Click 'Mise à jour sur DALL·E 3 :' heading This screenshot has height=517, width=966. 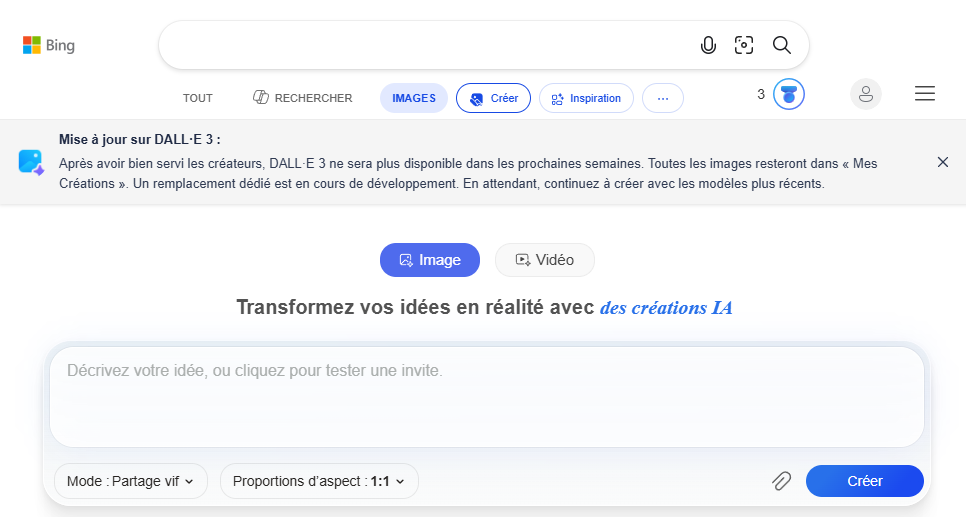(140, 139)
